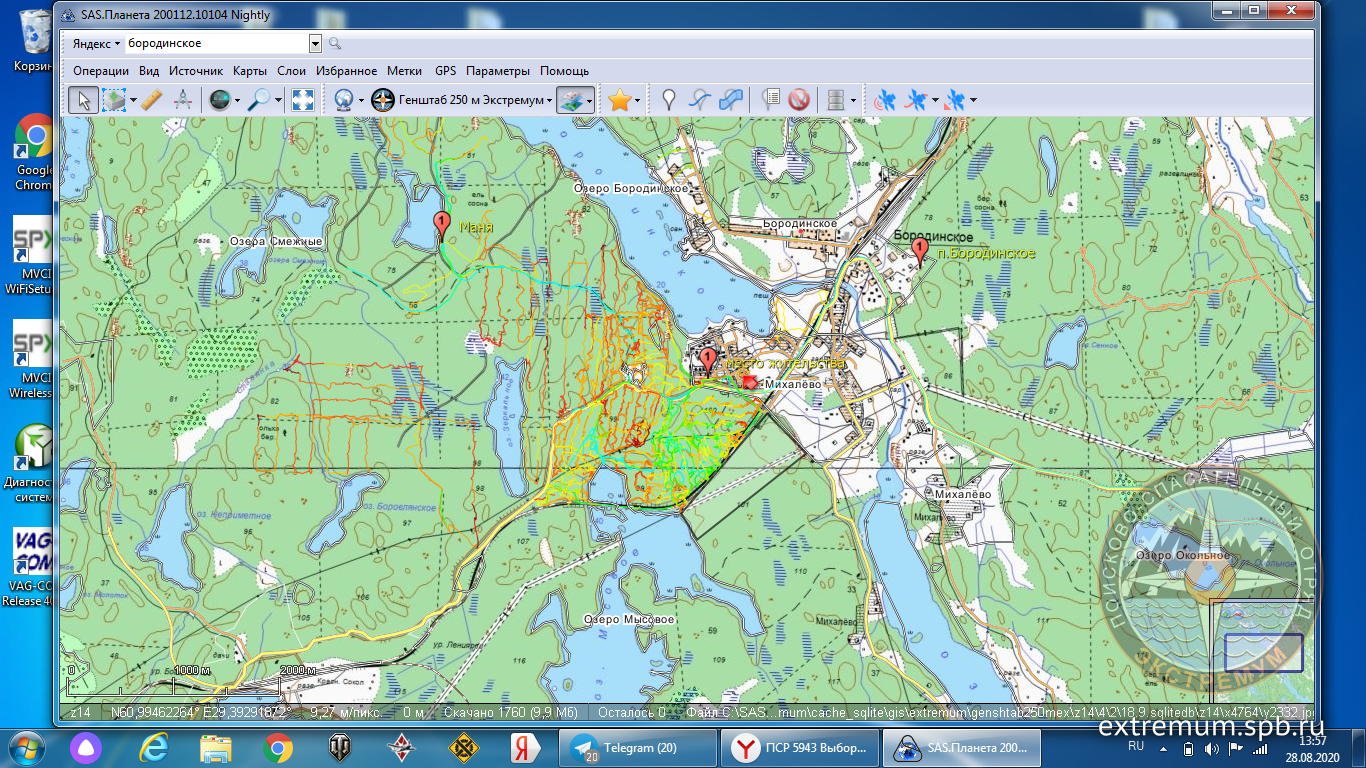Open the Слои menu
Image resolution: width=1366 pixels, height=768 pixels.
click(291, 71)
